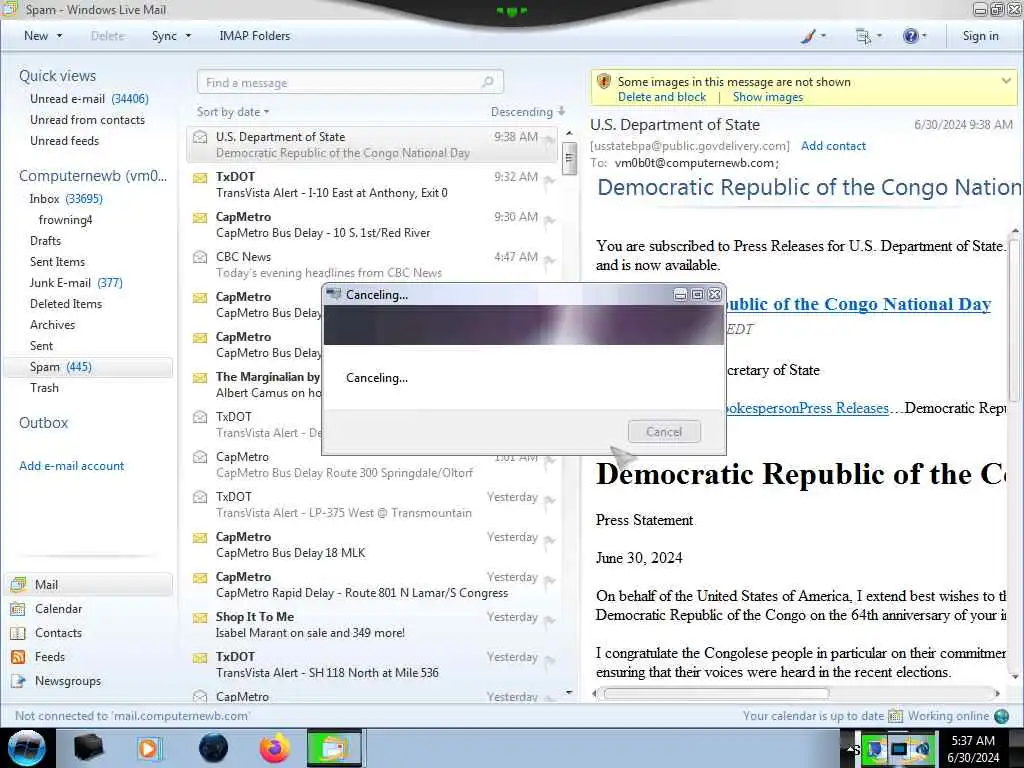This screenshot has height=768, width=1024.
Task: Flag the Shop It To Me message
Action: point(550,620)
